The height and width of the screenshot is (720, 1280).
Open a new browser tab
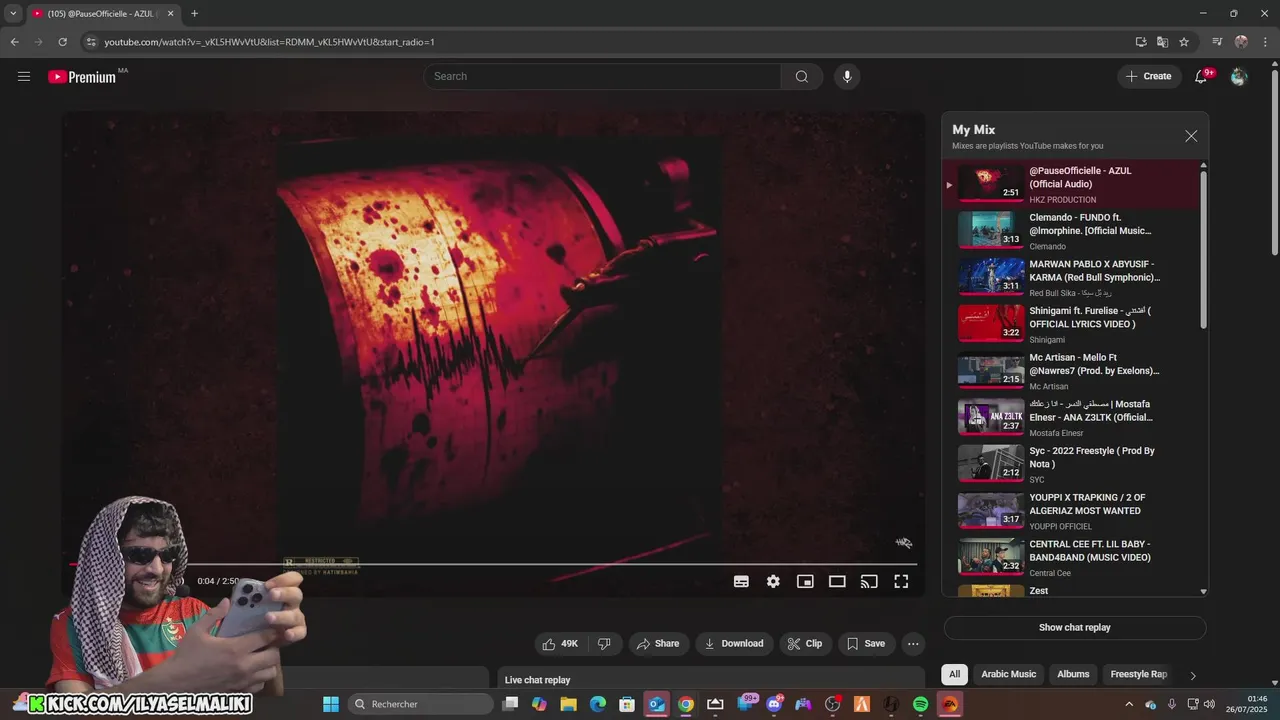(194, 14)
